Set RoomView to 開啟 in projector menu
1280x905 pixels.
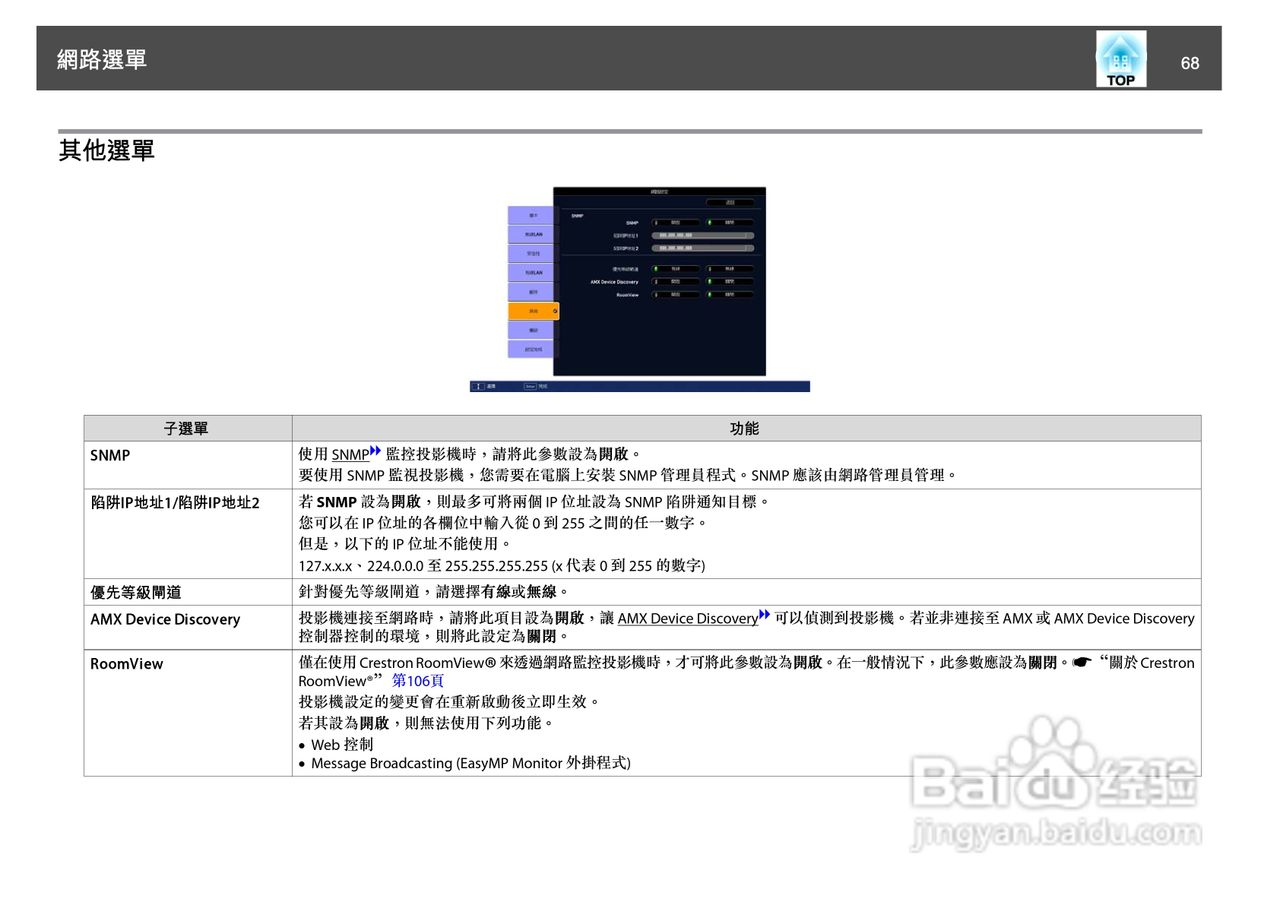tap(676, 295)
